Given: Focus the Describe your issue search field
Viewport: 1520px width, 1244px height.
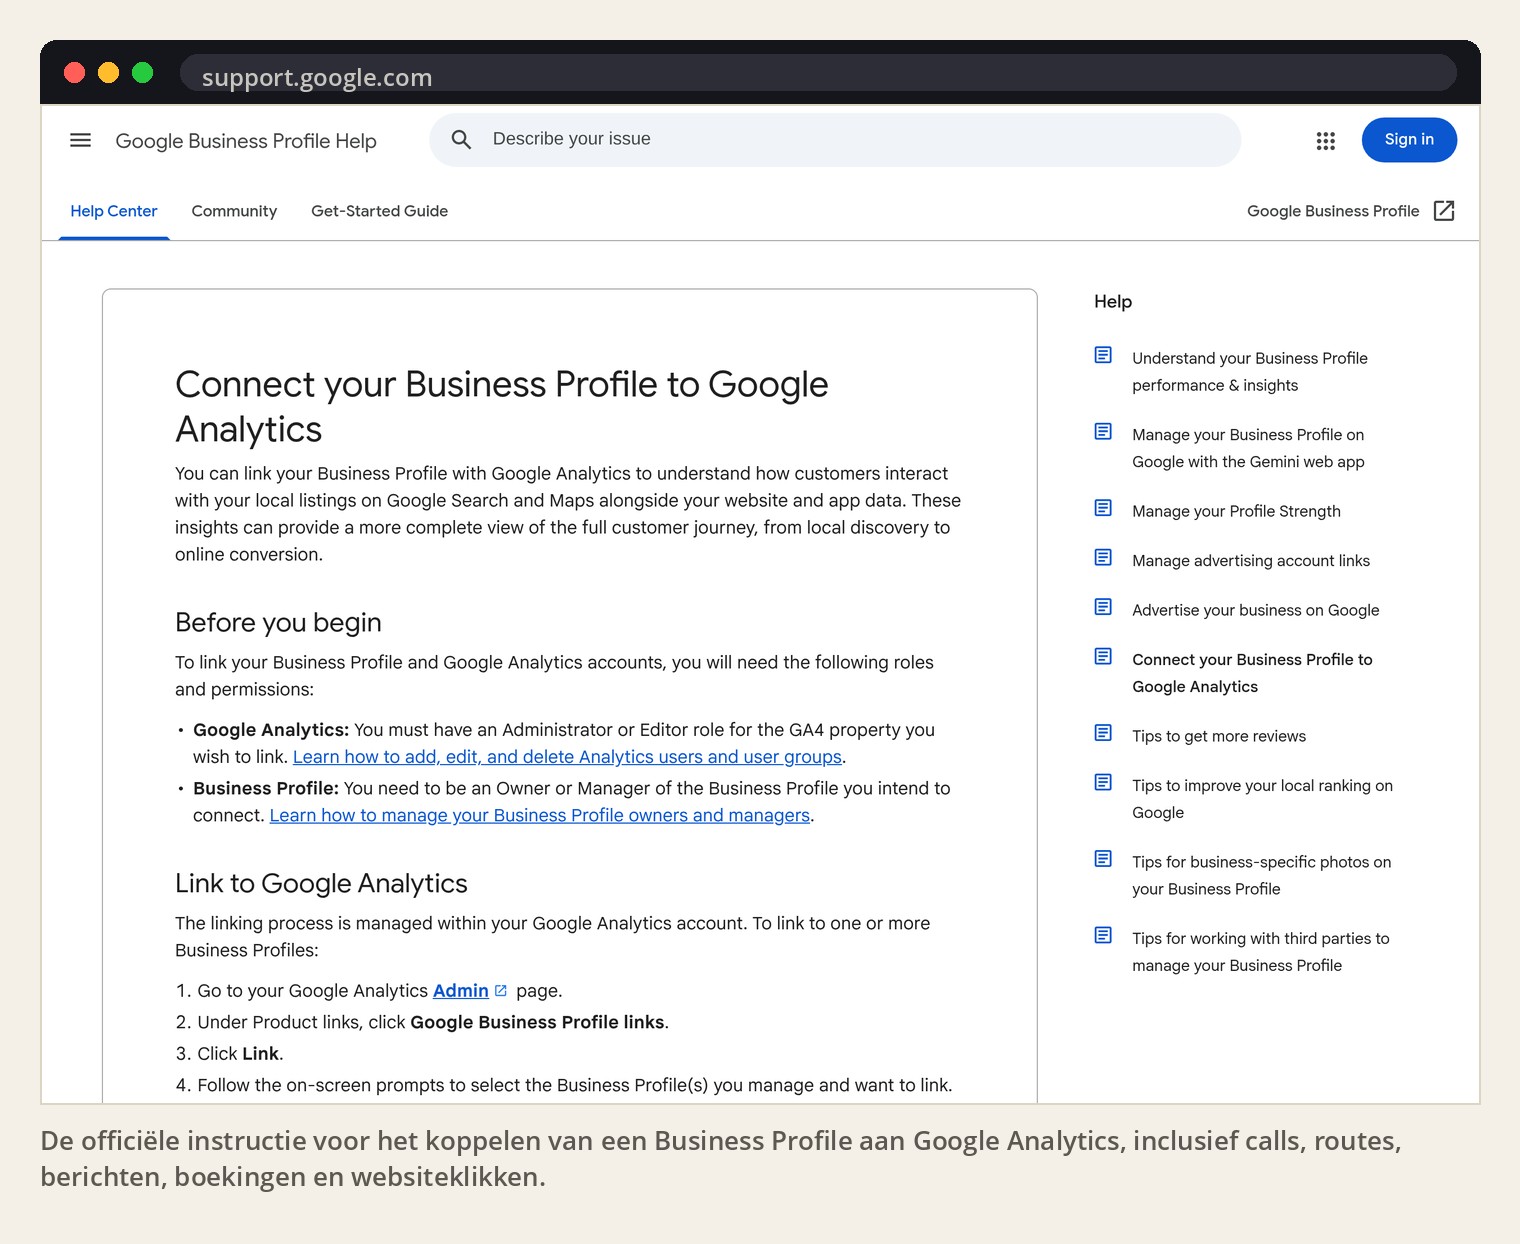Looking at the screenshot, I should click(x=835, y=139).
